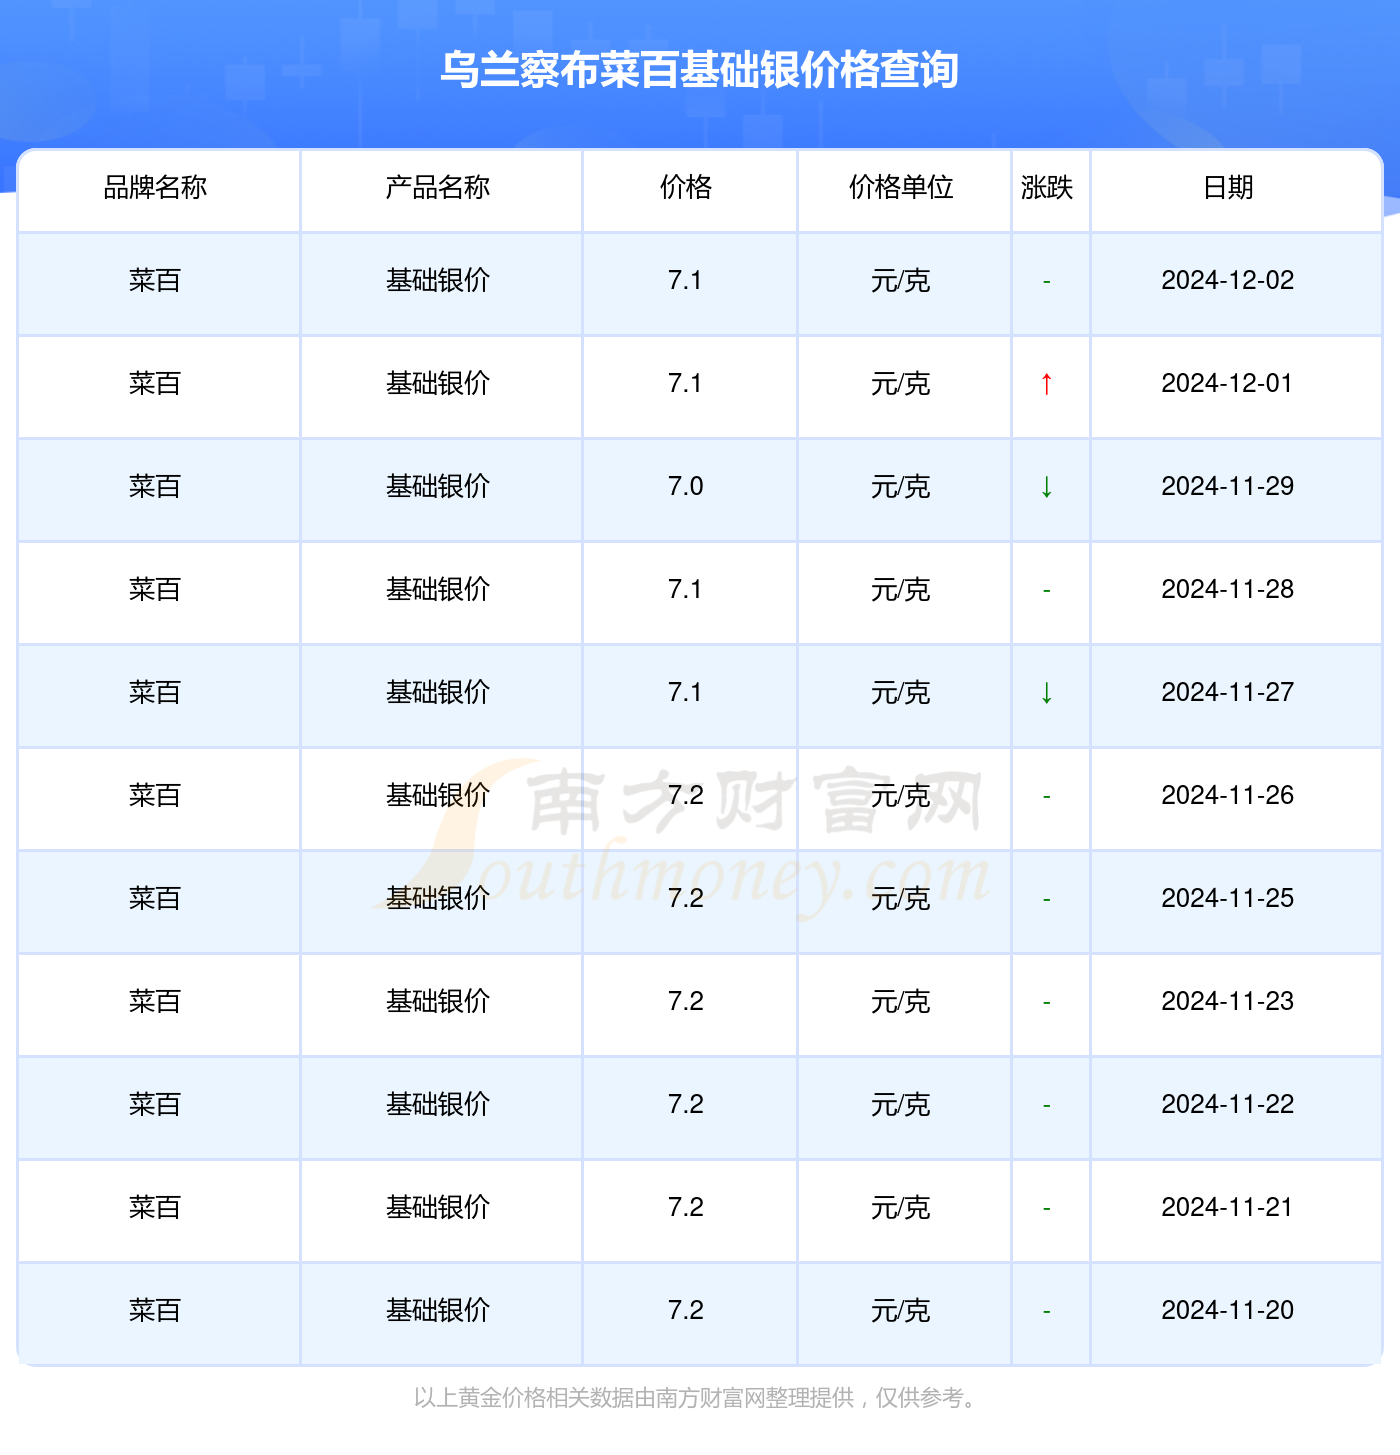Click the 7.2 price on 2024-11-22 row
The image size is (1400, 1455).
click(x=686, y=1104)
